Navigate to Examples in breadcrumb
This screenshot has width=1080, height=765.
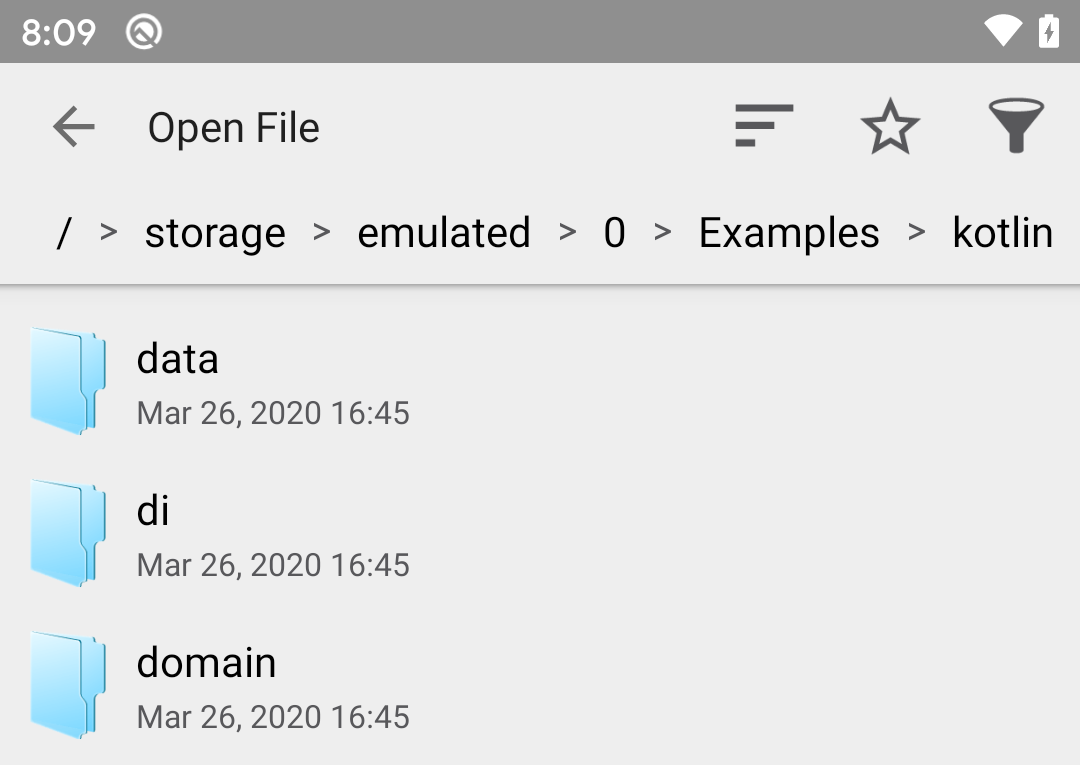(789, 233)
